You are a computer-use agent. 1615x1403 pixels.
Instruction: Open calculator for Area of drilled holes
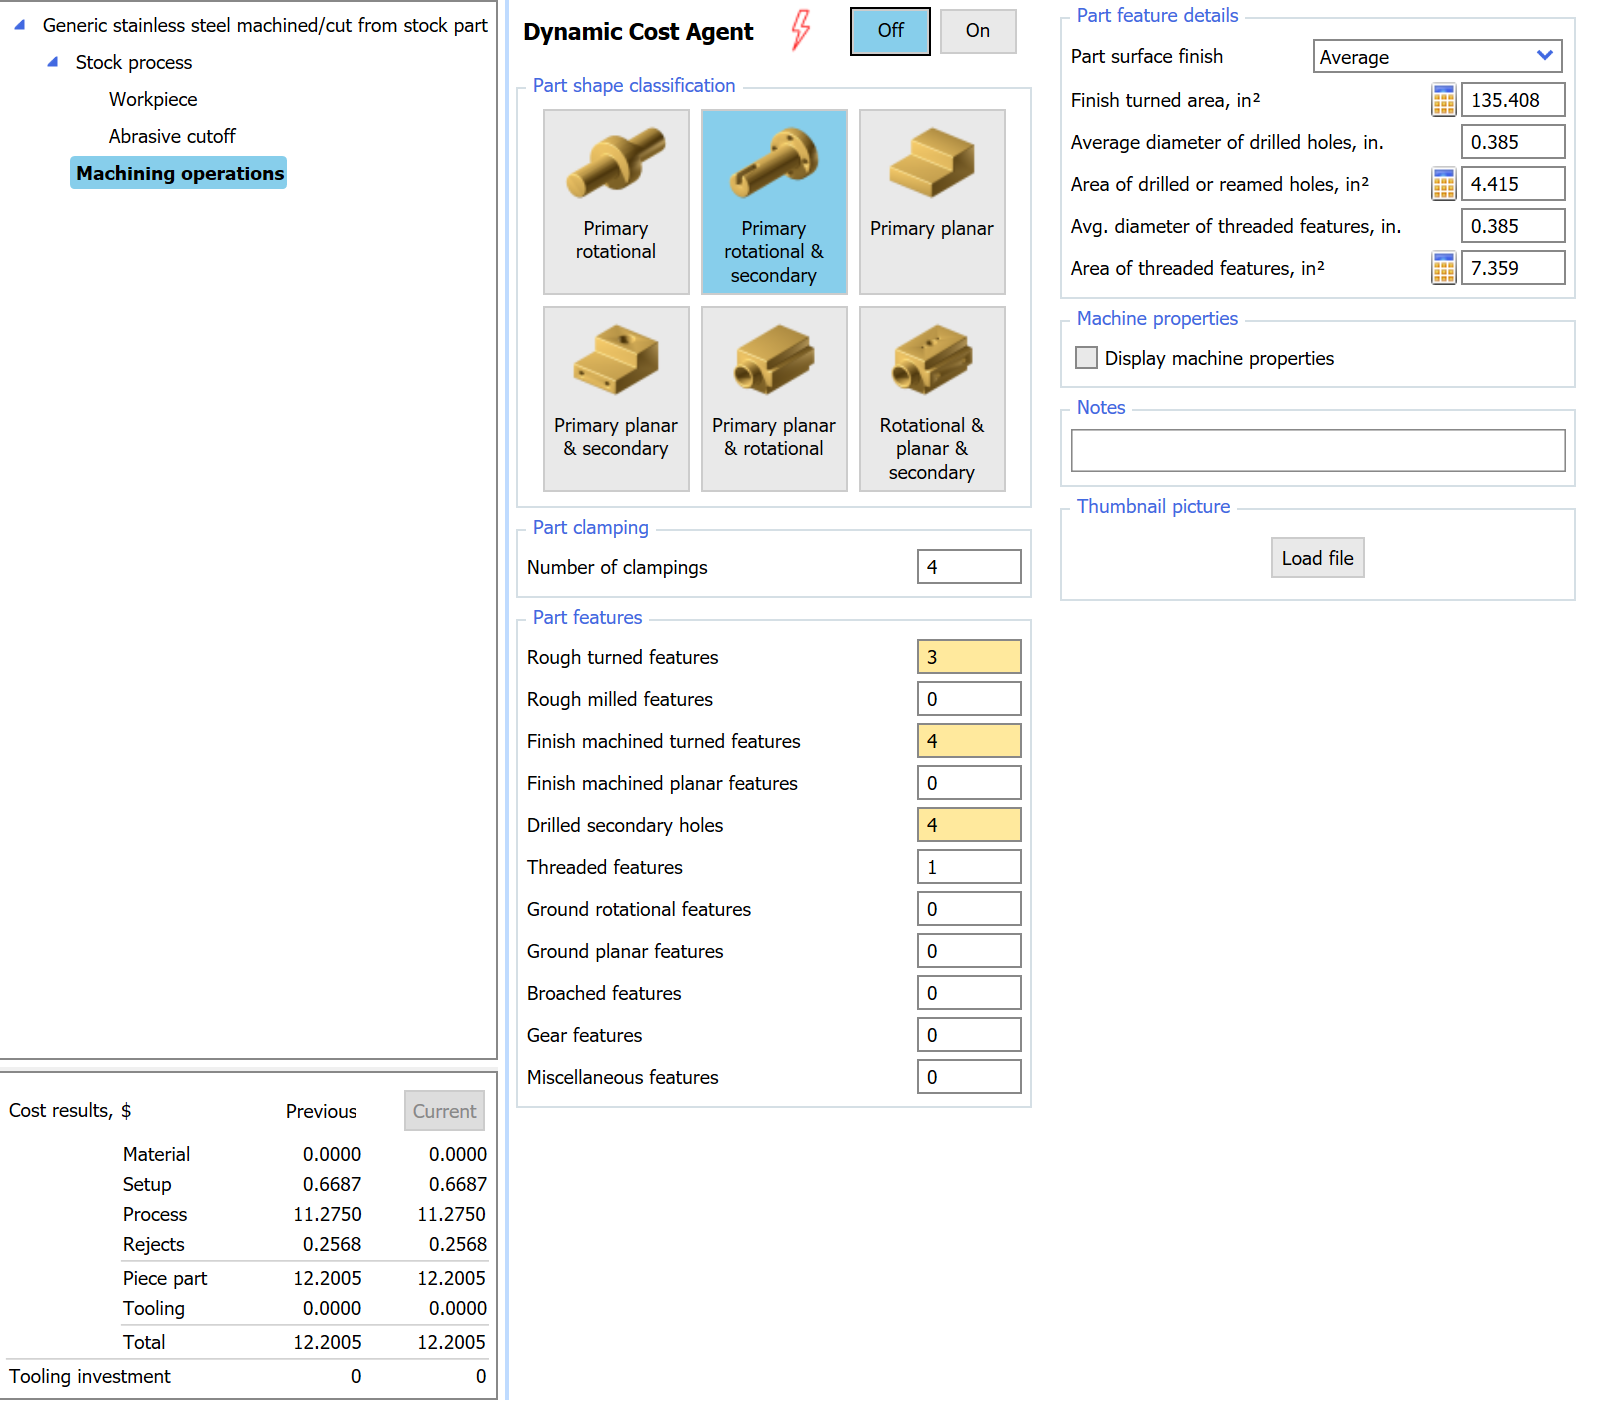[1442, 184]
